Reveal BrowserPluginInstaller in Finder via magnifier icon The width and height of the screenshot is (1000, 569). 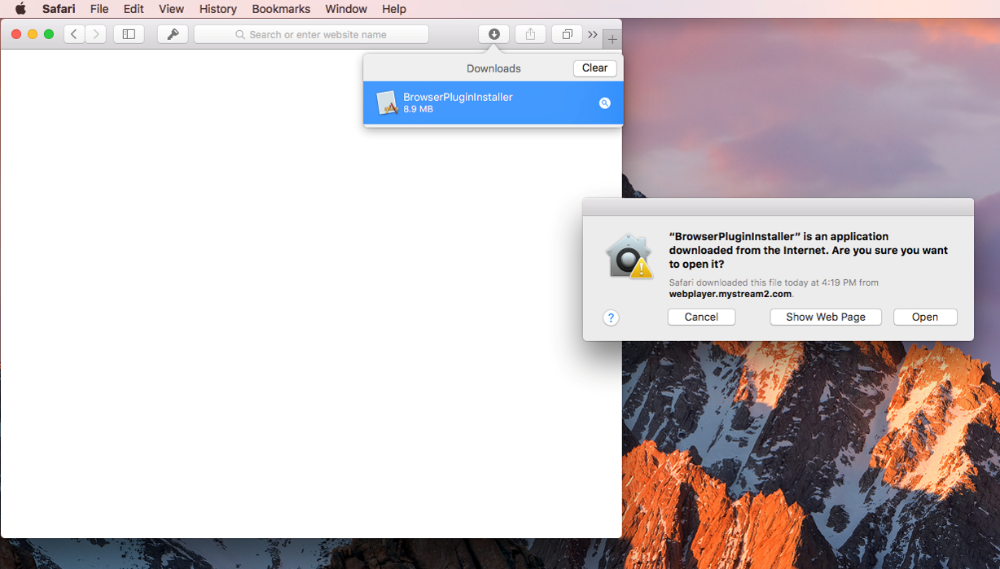point(605,103)
